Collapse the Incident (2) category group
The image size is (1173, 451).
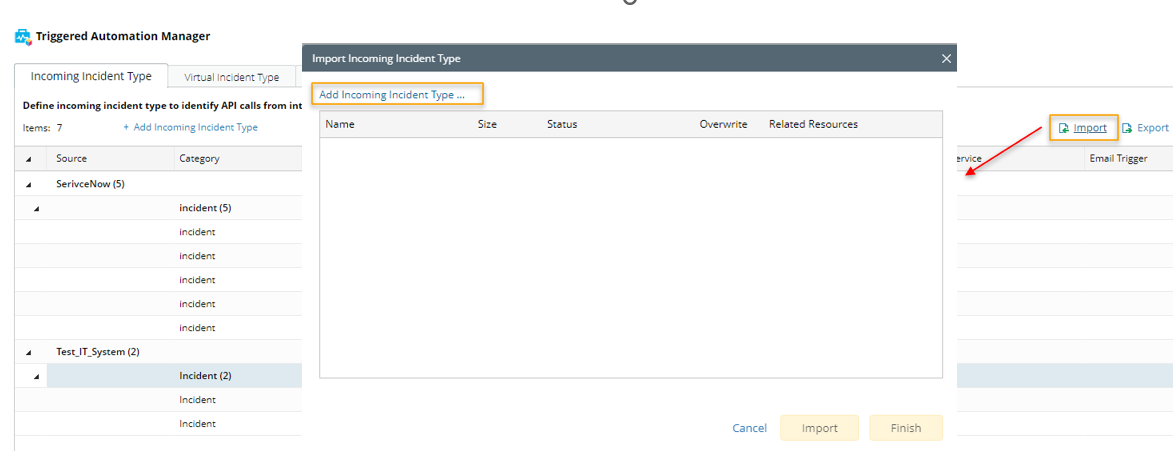point(37,376)
